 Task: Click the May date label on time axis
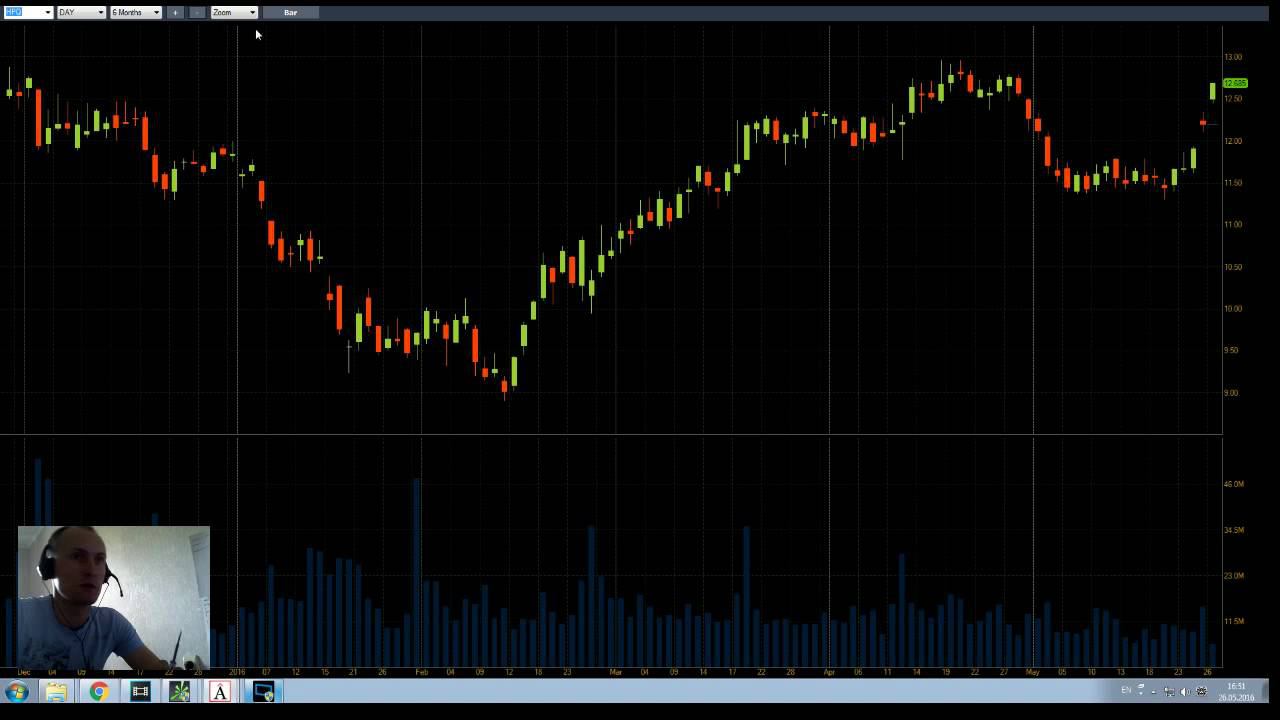point(1032,672)
